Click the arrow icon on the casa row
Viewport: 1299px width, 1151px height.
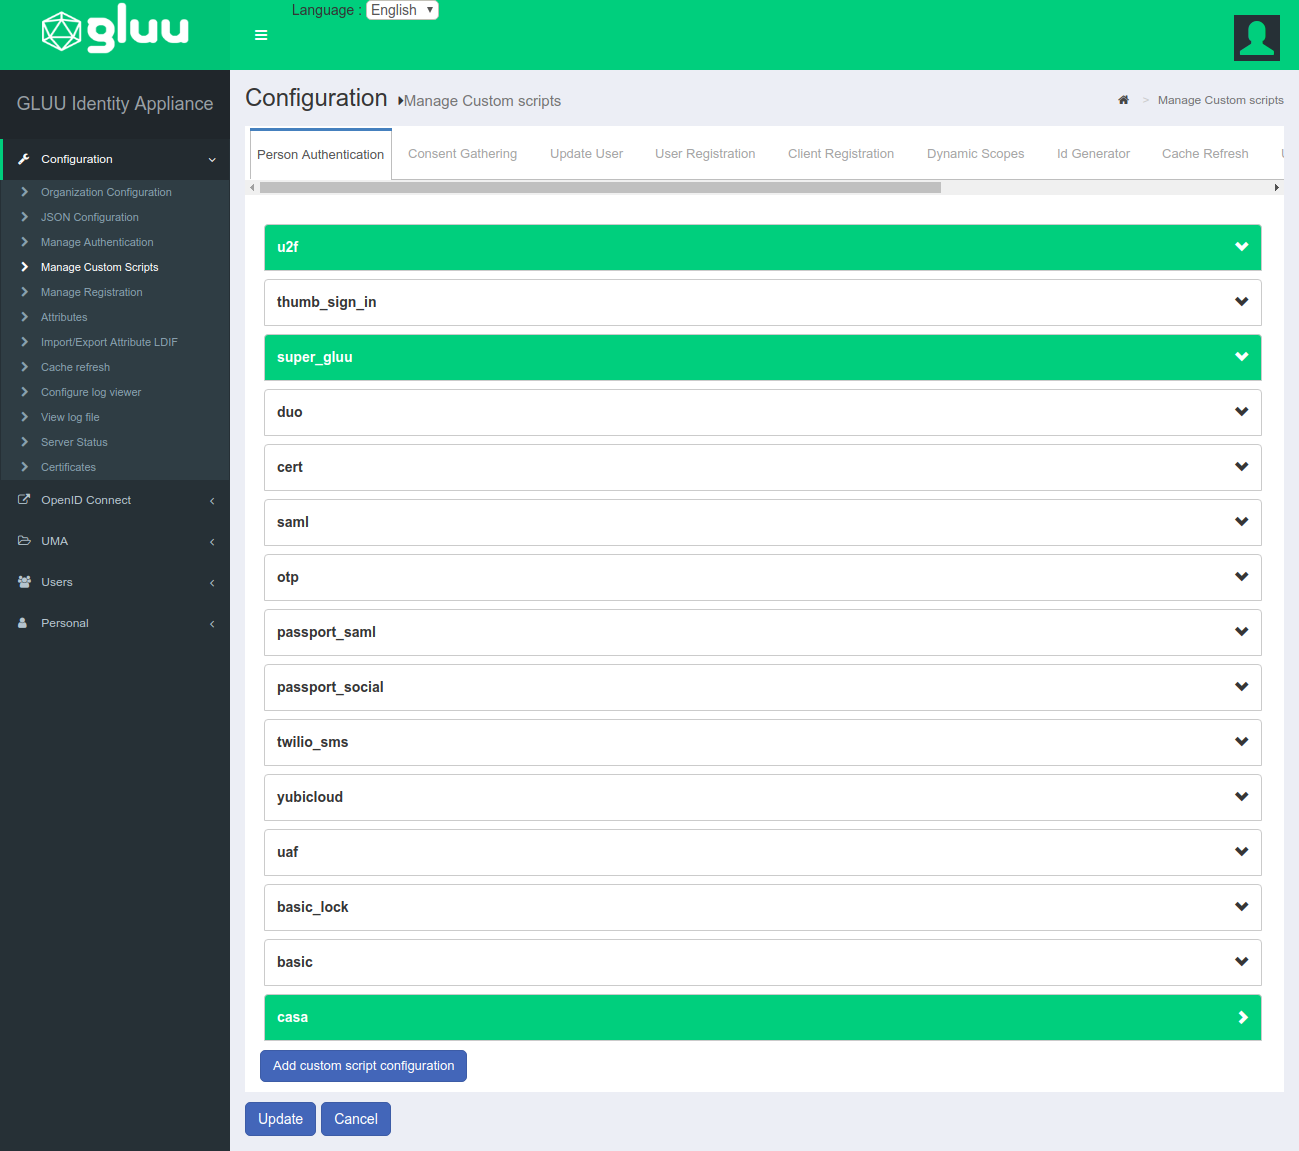[x=1242, y=1017]
